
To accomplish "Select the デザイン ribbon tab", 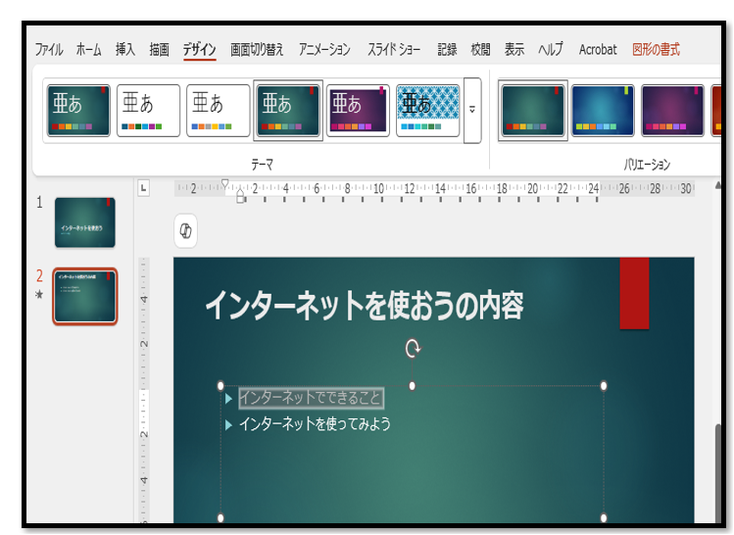I will coord(199,49).
